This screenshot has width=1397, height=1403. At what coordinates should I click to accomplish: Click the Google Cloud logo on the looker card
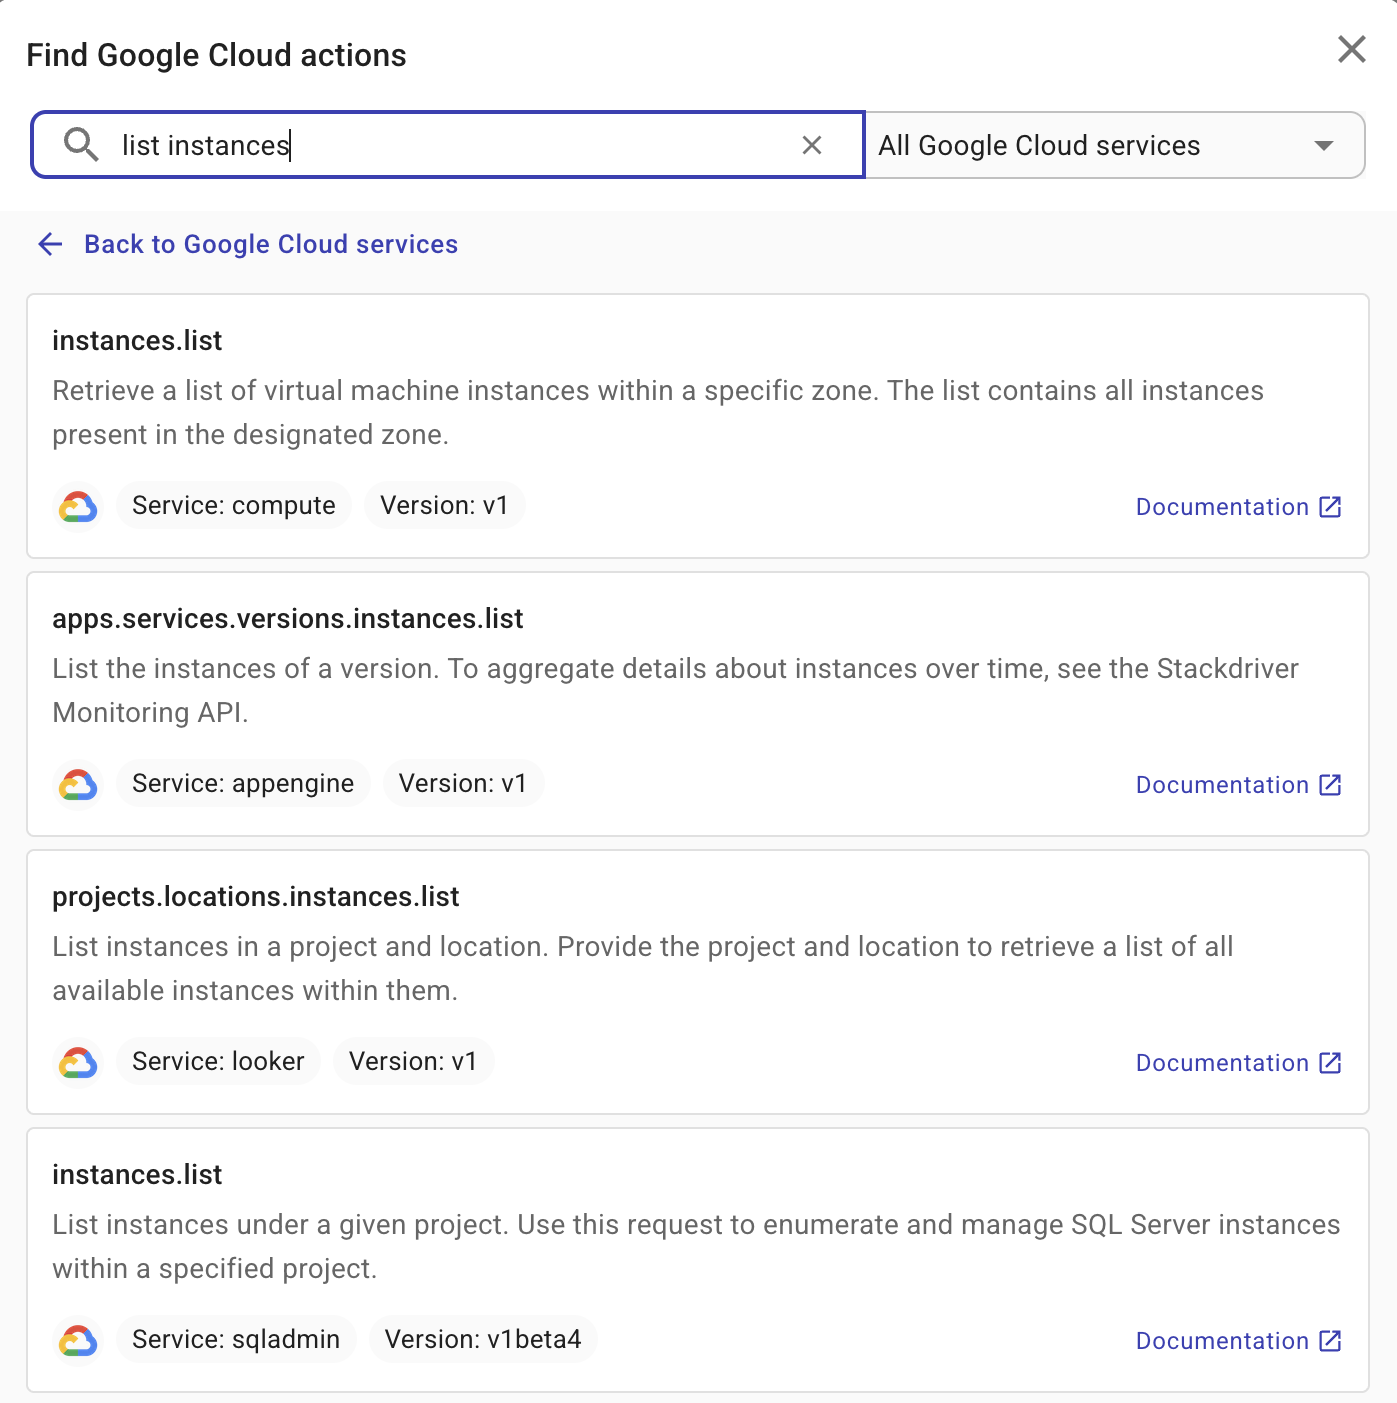[x=78, y=1062]
